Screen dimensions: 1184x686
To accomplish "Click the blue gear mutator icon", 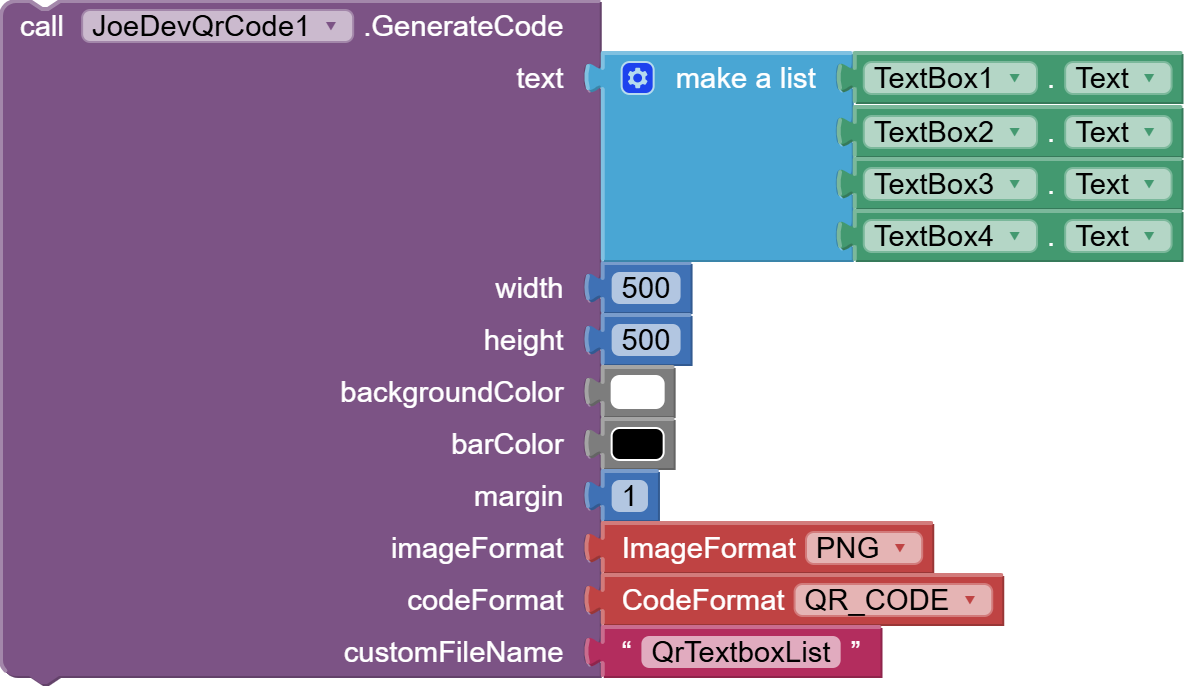I will pyautogui.click(x=637, y=78).
